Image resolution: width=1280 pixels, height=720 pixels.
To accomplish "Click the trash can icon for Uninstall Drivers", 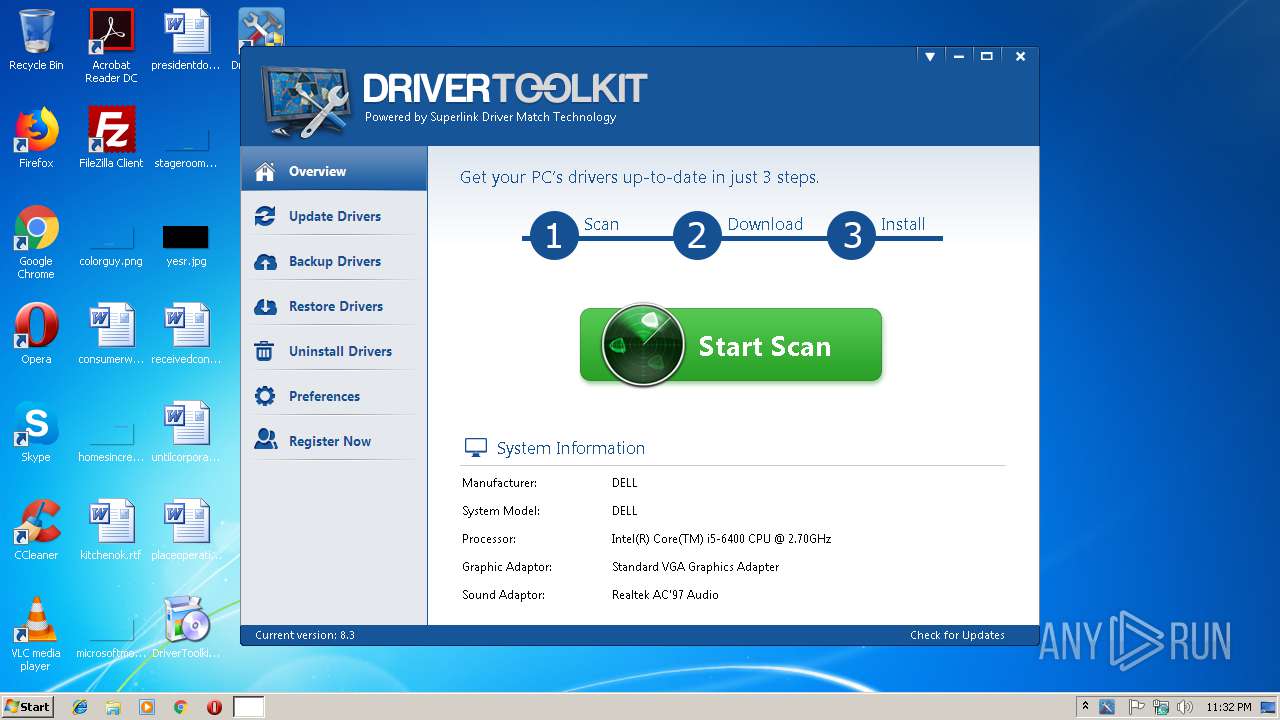I will (265, 351).
